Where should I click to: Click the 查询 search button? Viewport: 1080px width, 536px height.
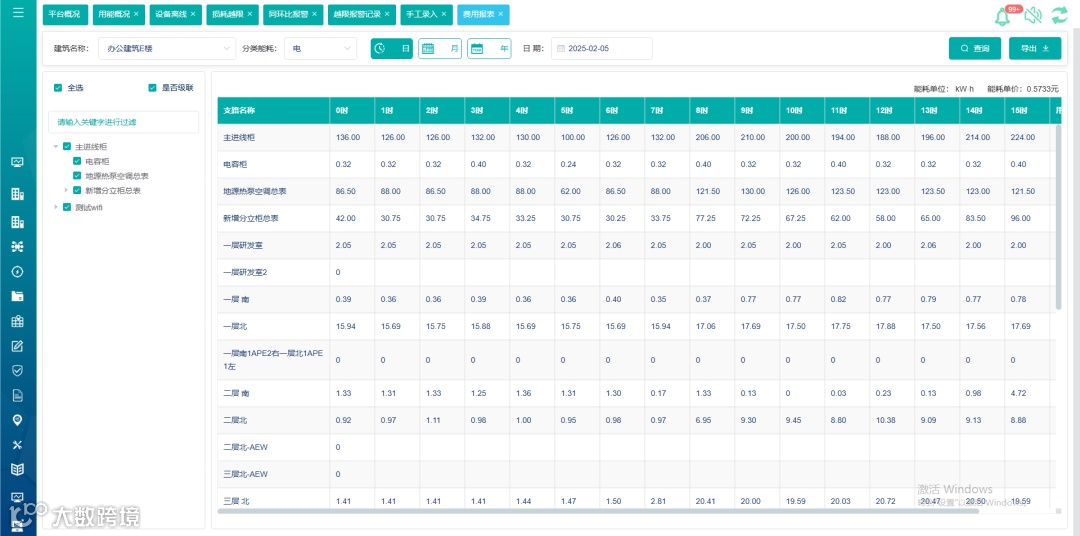point(975,48)
